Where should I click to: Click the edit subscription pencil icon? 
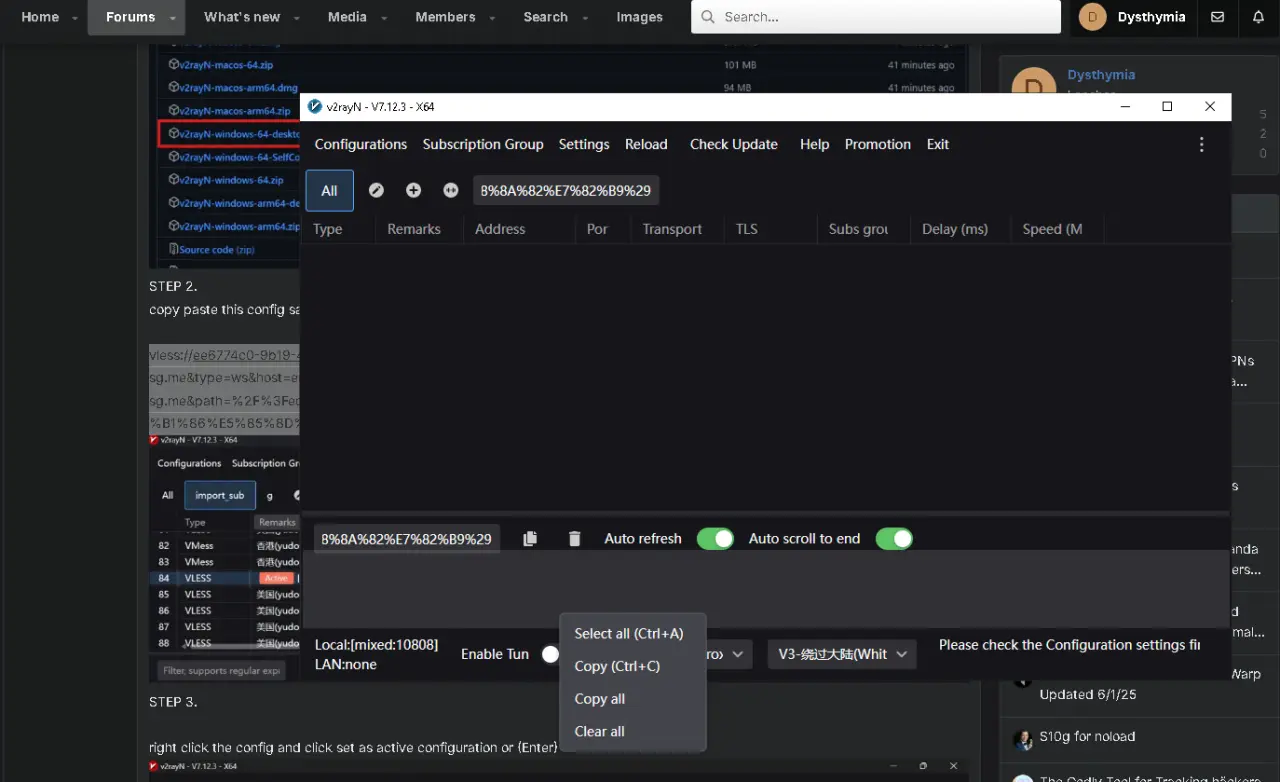(x=376, y=190)
